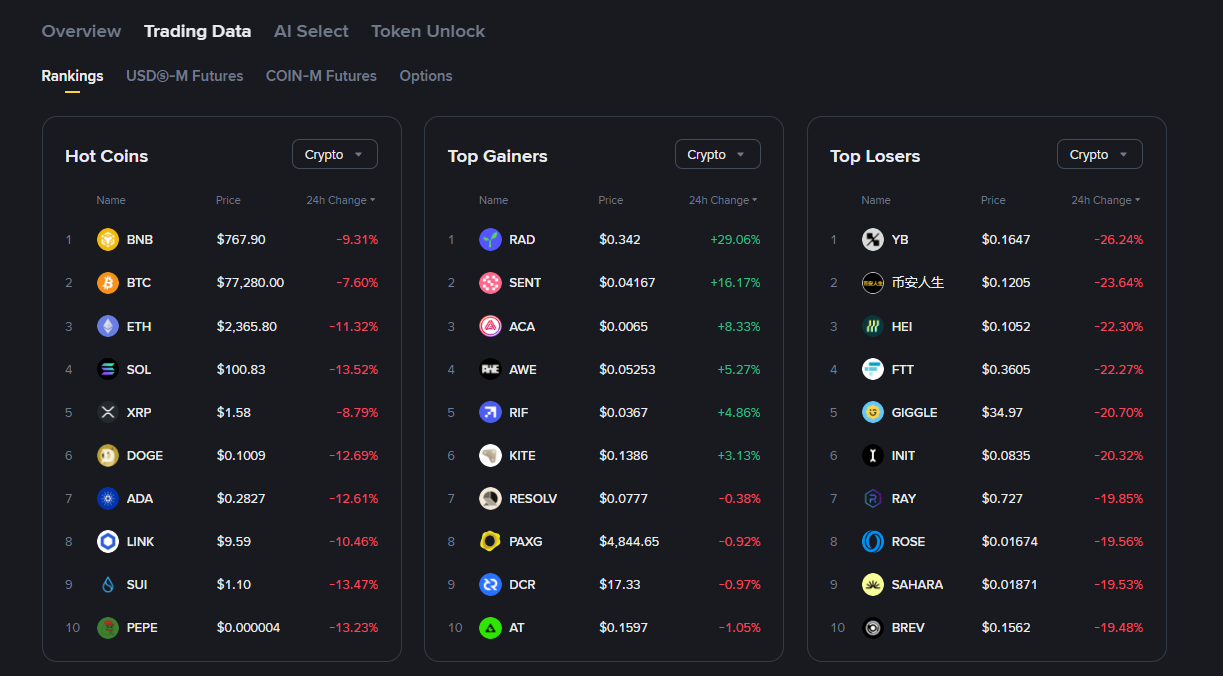Open the Top Losers Crypto dropdown
This screenshot has width=1223, height=676.
[1099, 155]
